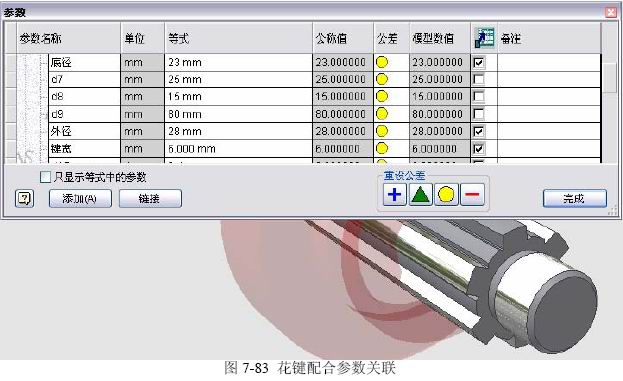Click the red minus tolerance icon
This screenshot has height=381, width=623.
click(x=472, y=195)
